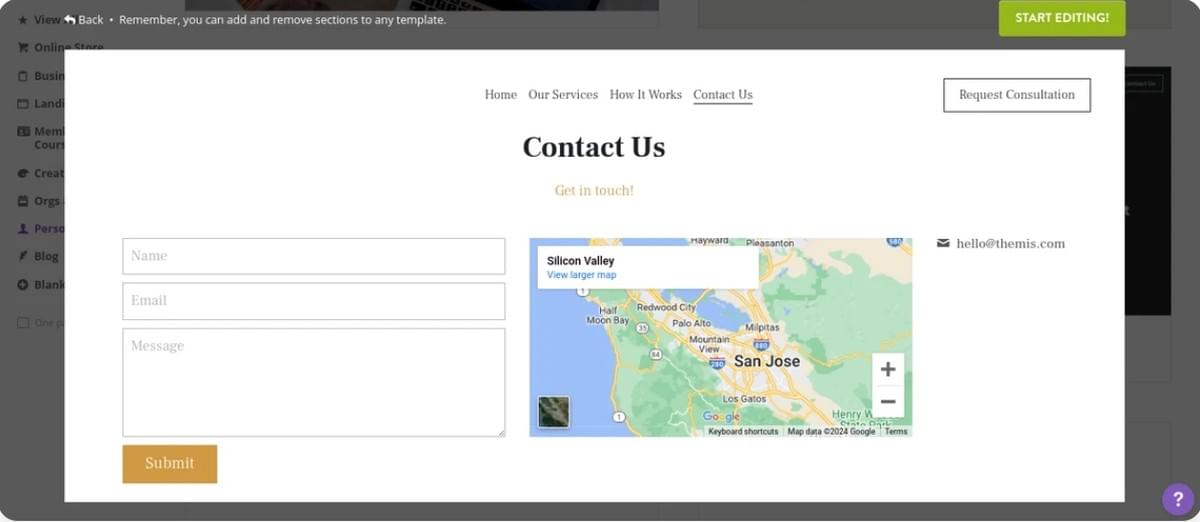Click the hello@themis.com email address
This screenshot has height=522, width=1200.
[1010, 244]
